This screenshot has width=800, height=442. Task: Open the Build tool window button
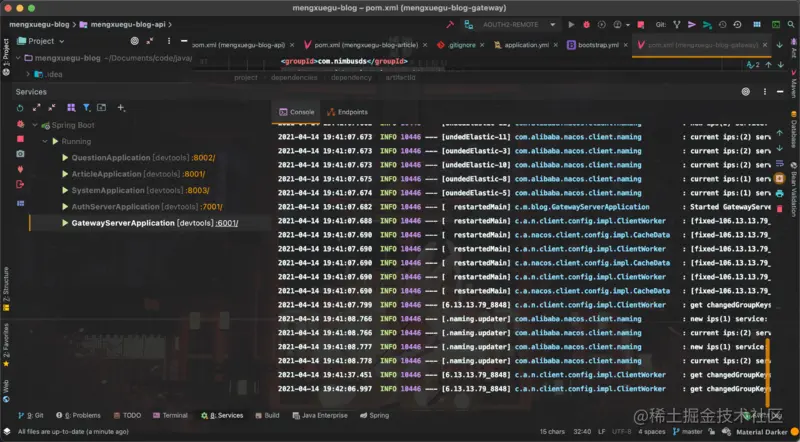tap(267, 415)
